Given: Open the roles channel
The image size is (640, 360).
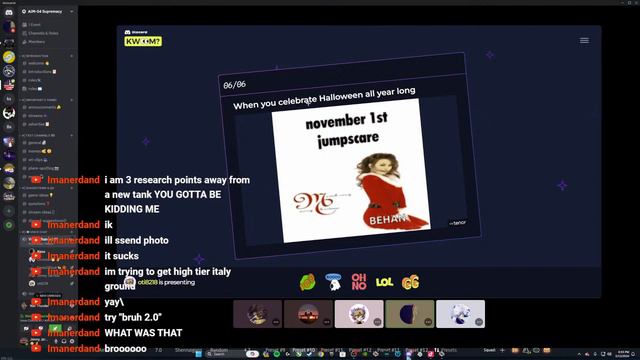Looking at the screenshot, I should [x=33, y=88].
